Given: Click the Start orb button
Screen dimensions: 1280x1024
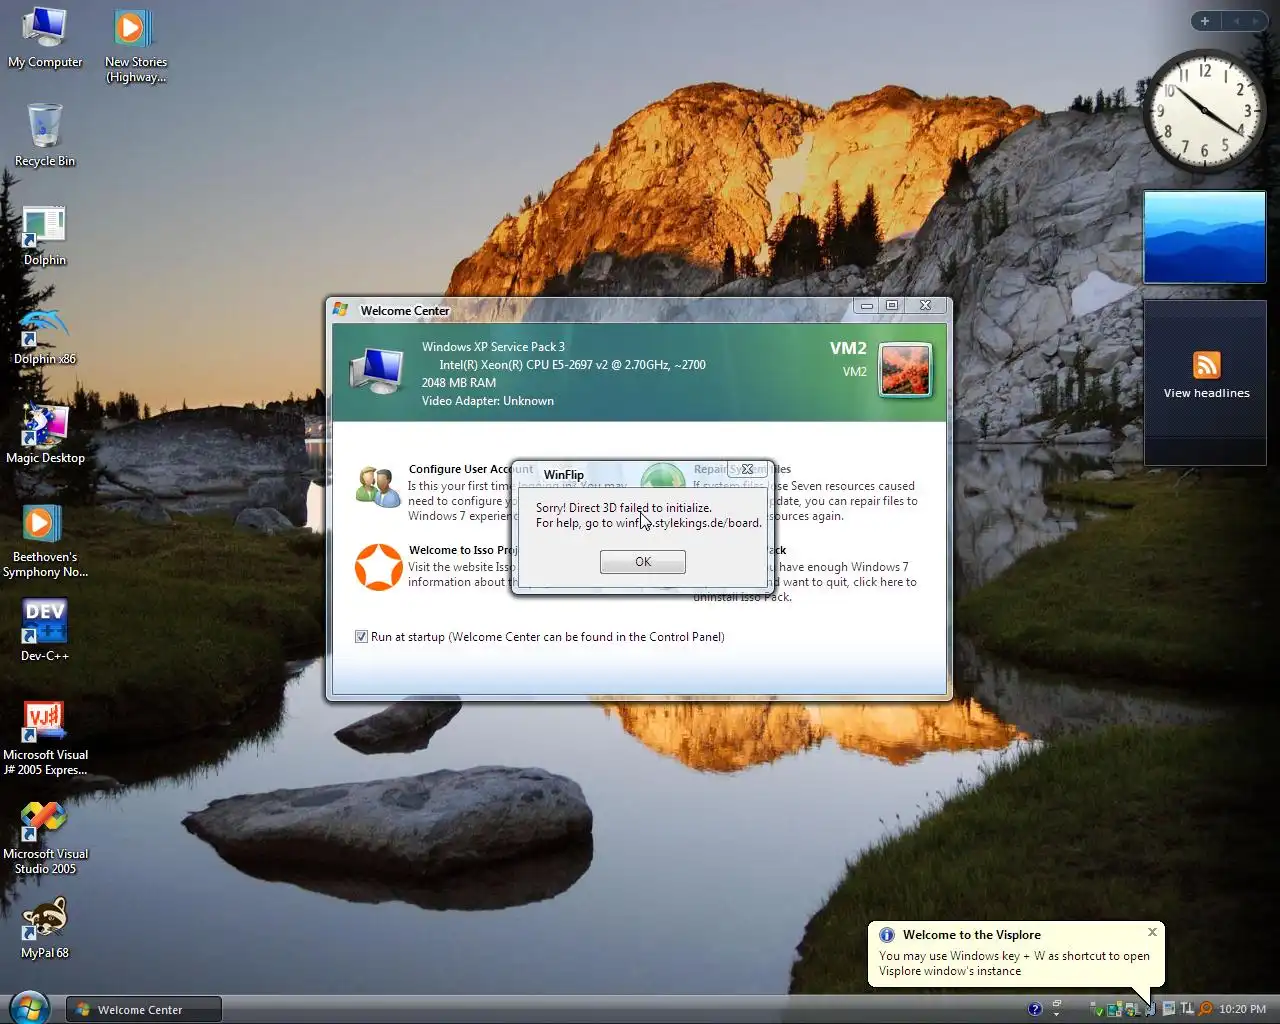Looking at the screenshot, I should [28, 1008].
